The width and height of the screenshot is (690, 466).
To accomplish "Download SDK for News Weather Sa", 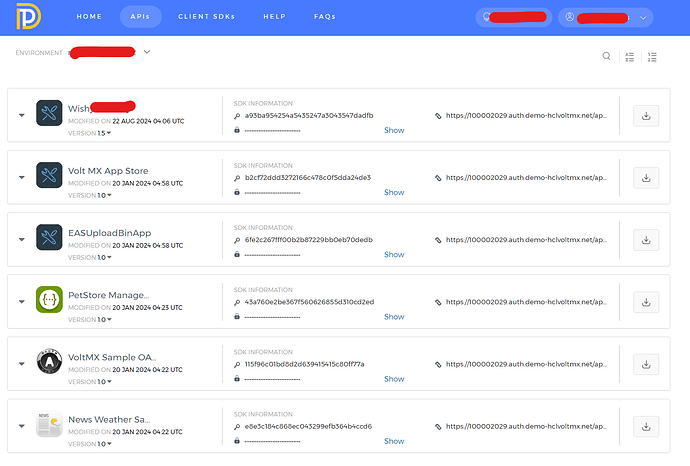I will [646, 426].
